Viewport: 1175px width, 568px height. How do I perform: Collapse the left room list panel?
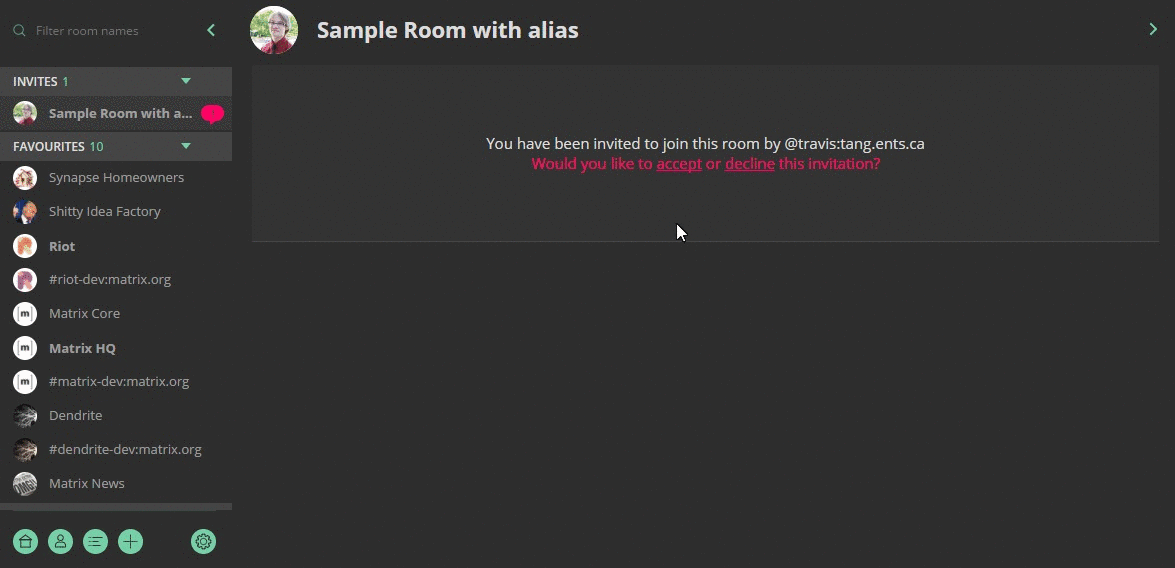coord(211,30)
